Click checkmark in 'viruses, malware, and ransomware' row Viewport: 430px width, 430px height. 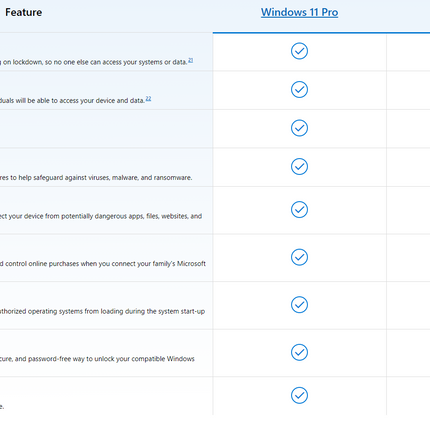coord(299,166)
